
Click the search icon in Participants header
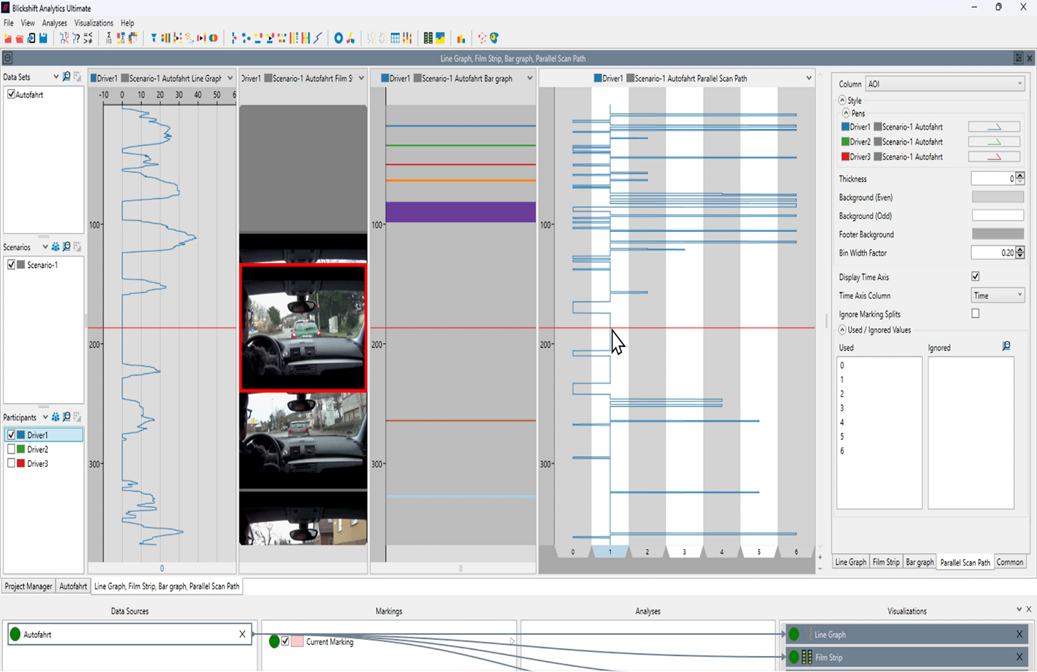pyautogui.click(x=67, y=417)
